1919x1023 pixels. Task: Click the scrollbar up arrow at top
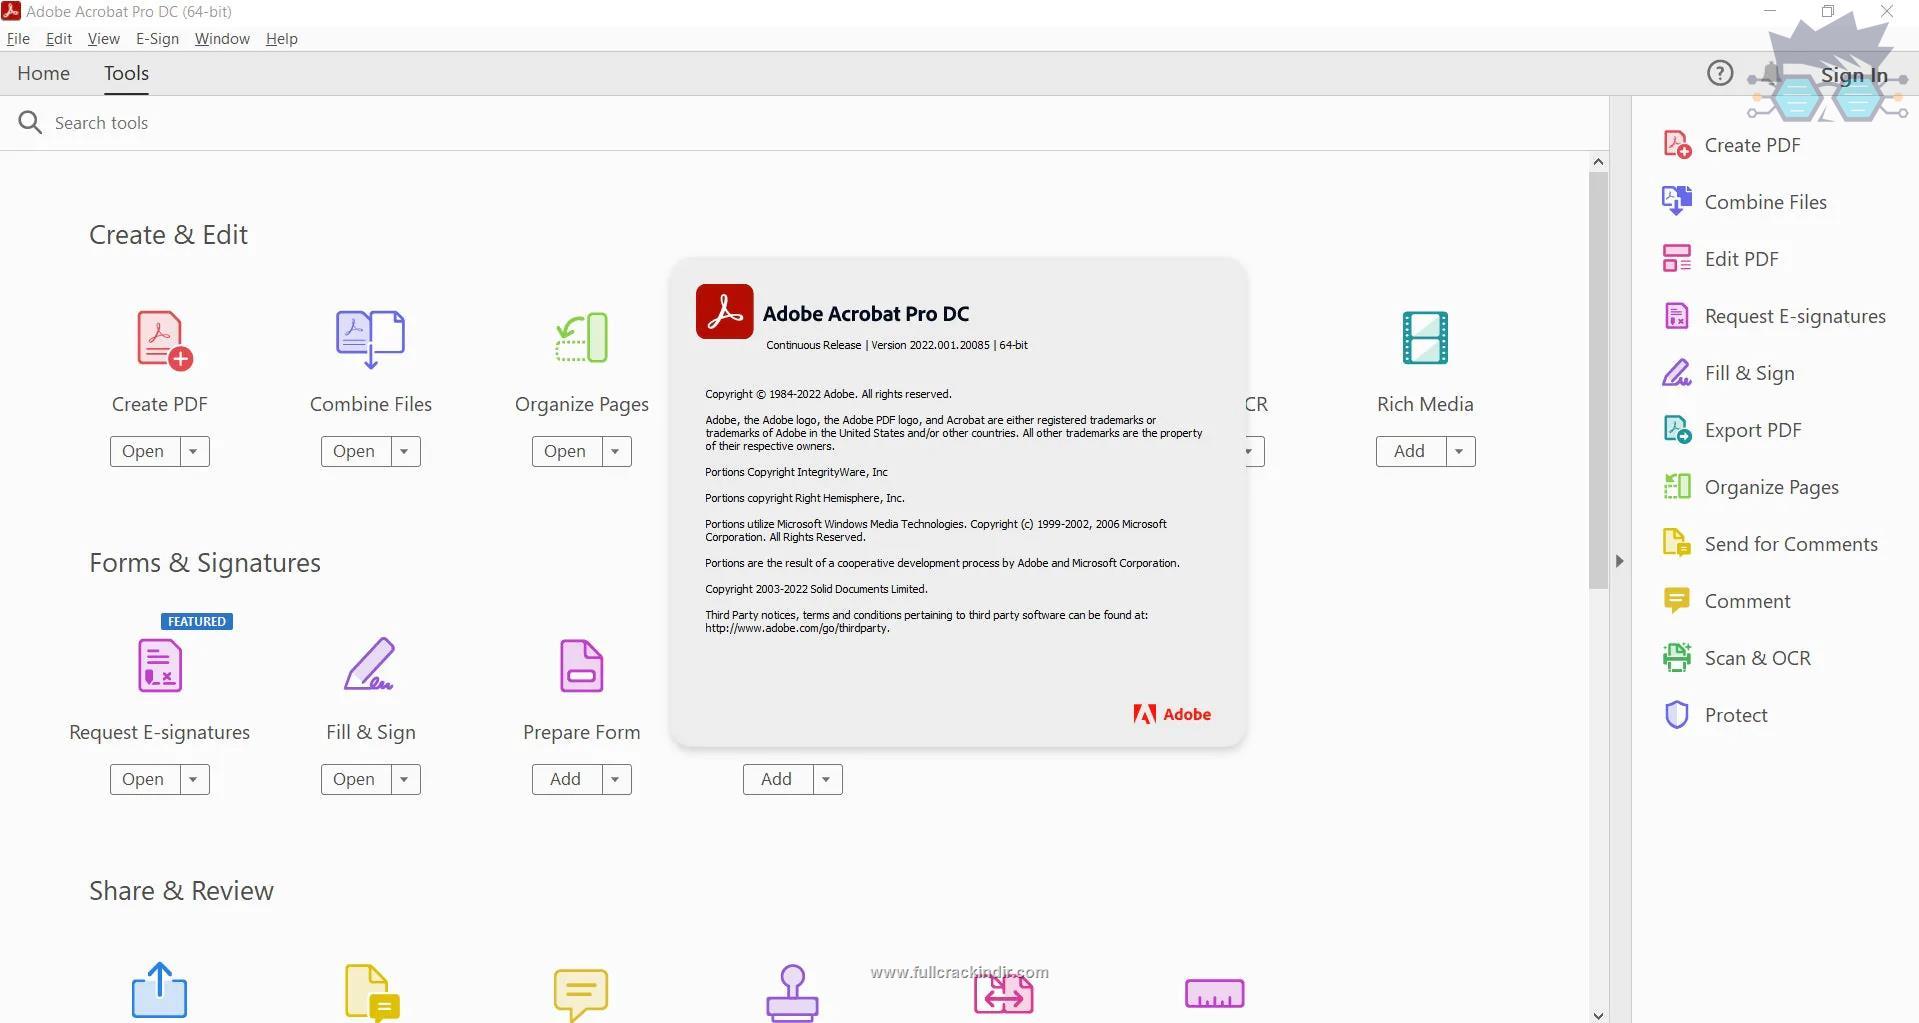1598,162
